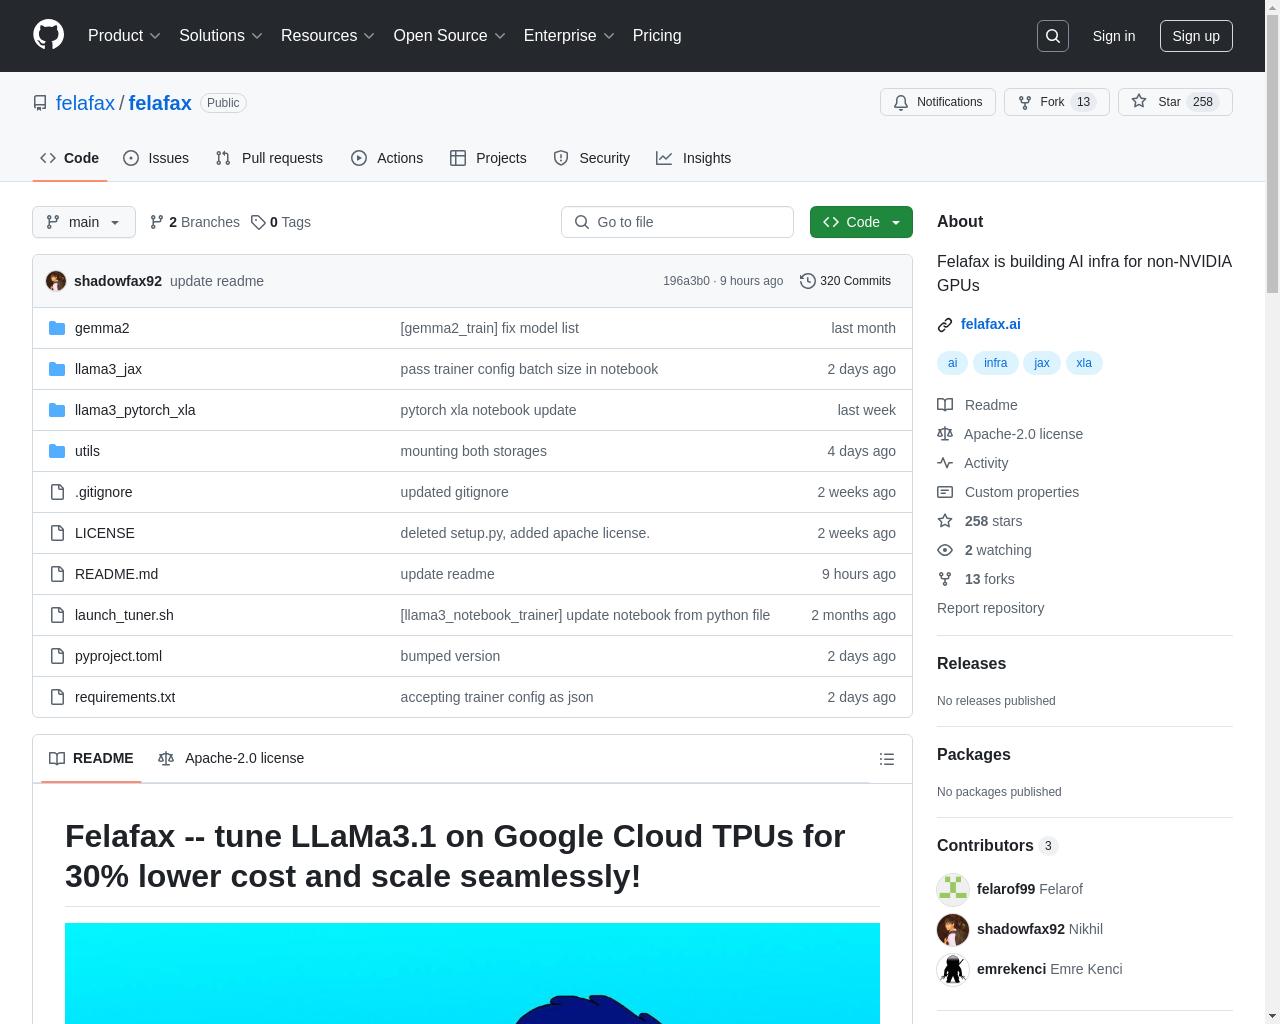Switch to the Apache-2.0 license README tab

tap(231, 758)
